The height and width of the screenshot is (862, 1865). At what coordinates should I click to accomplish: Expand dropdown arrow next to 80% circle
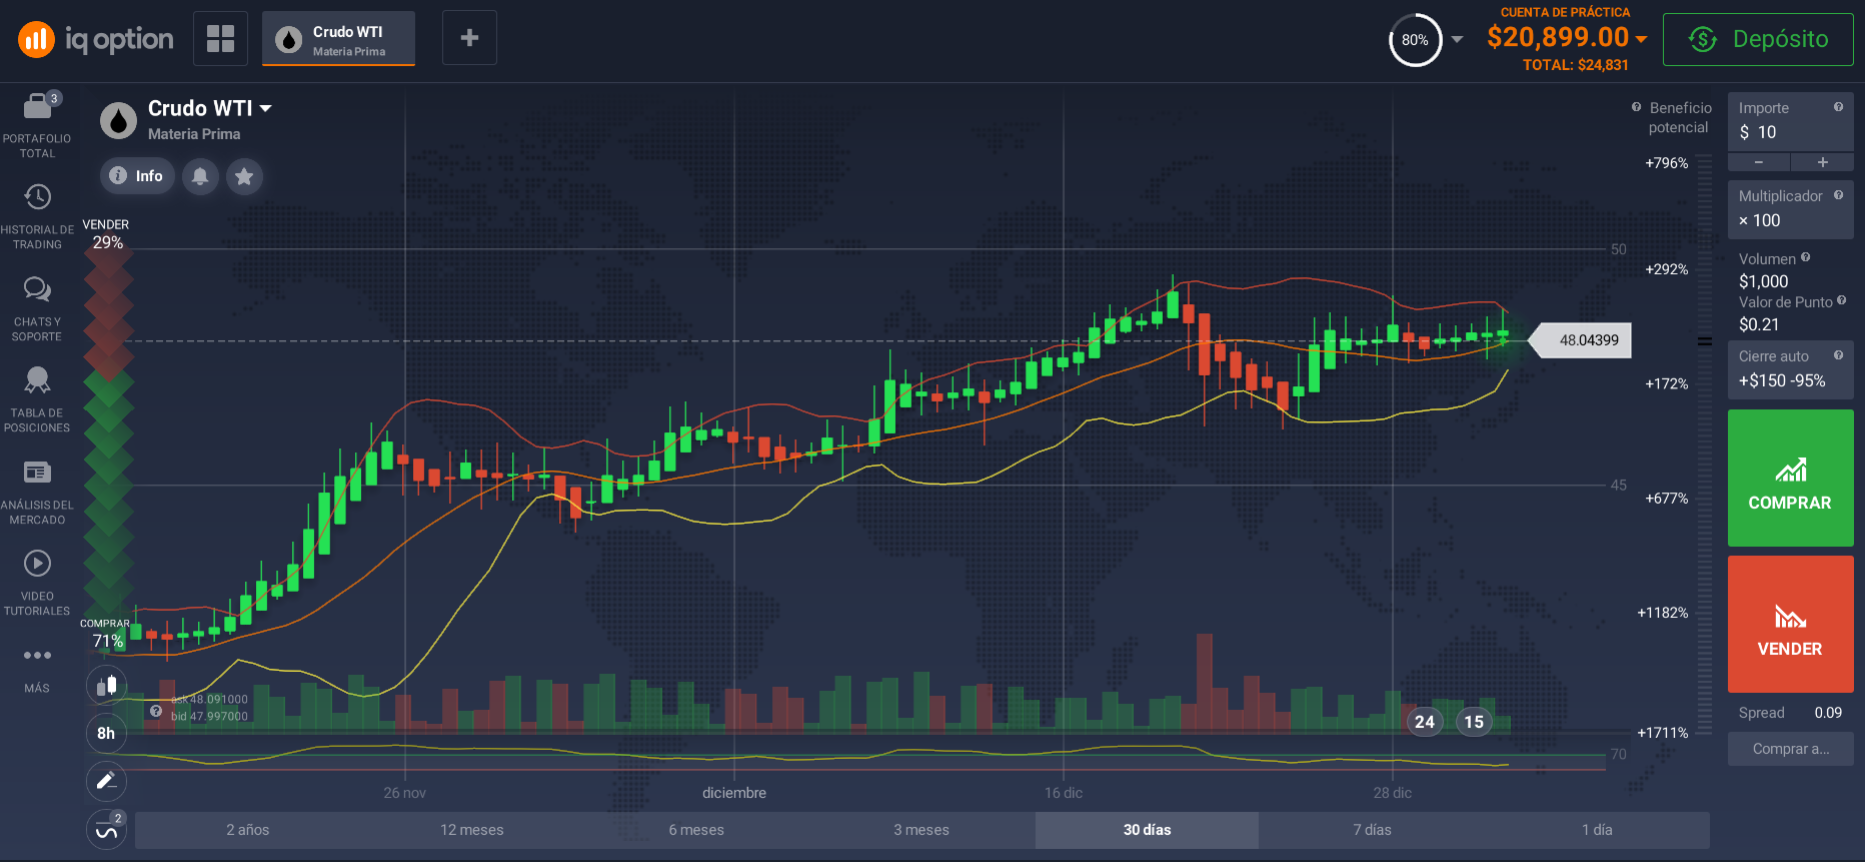[1457, 40]
